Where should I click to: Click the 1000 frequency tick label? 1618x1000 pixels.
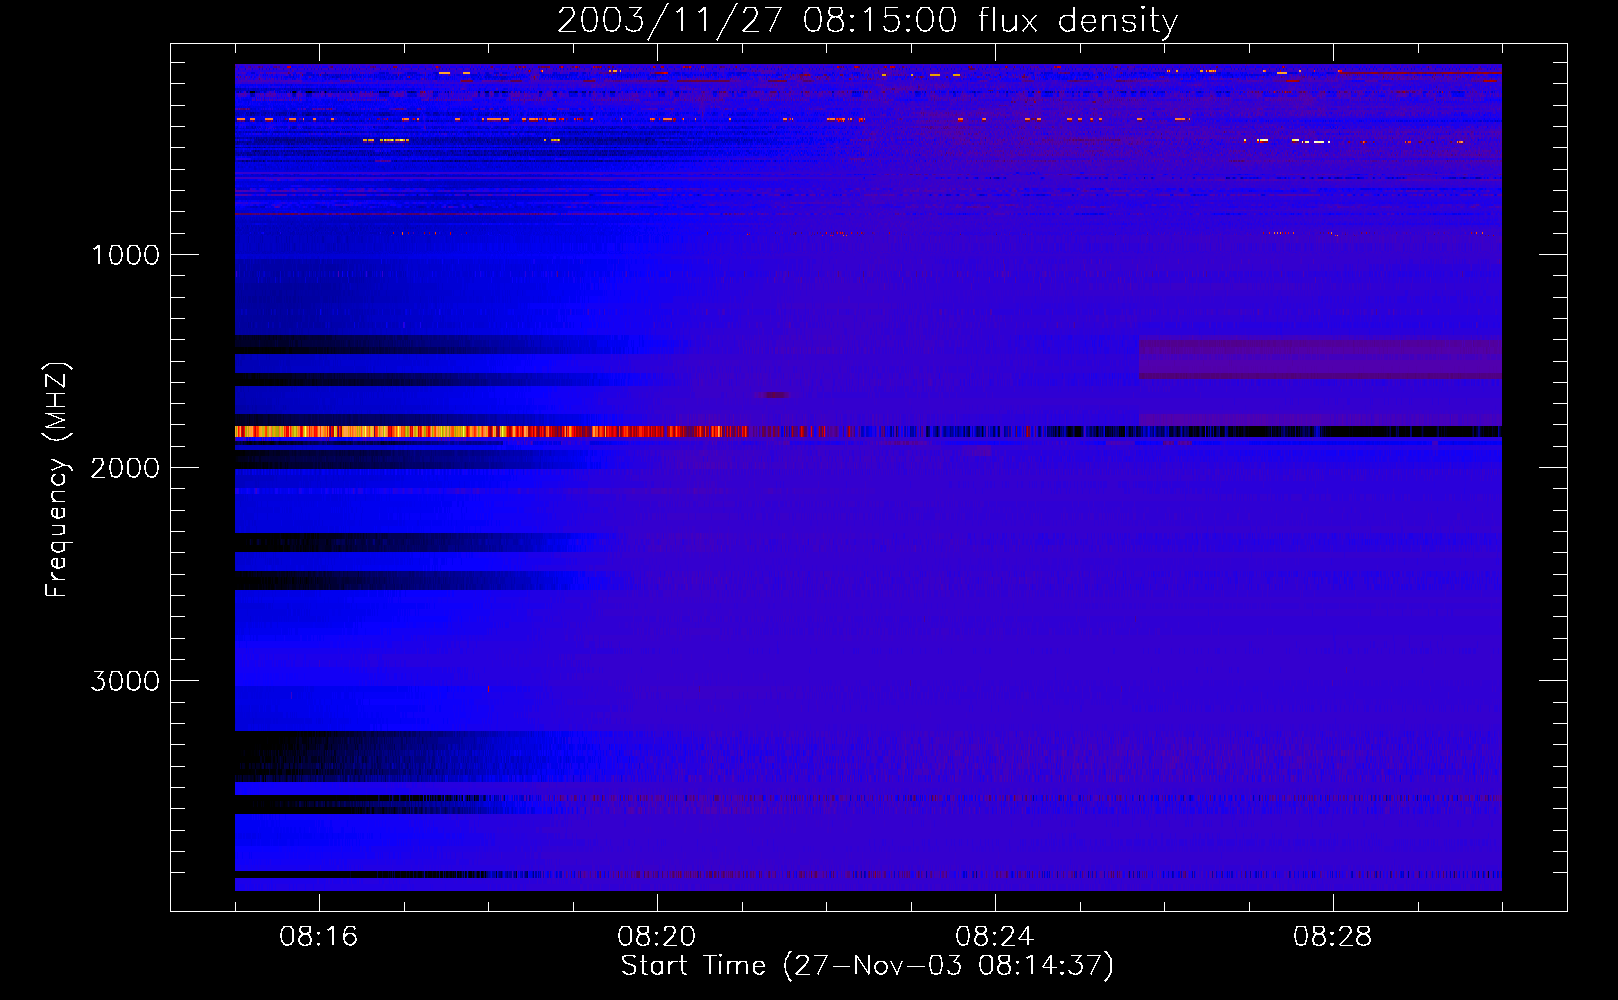(x=125, y=255)
